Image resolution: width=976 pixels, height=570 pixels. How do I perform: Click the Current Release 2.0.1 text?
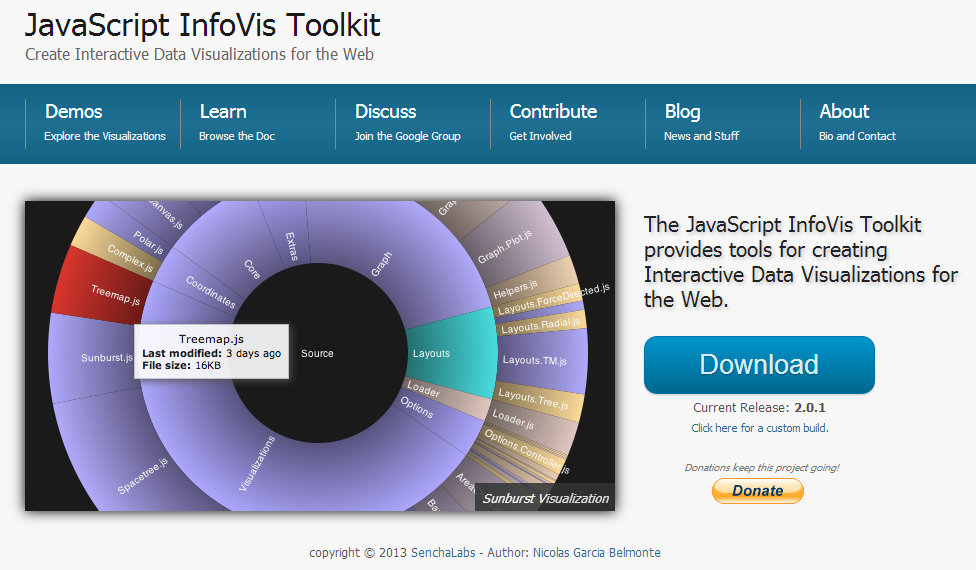coord(759,408)
